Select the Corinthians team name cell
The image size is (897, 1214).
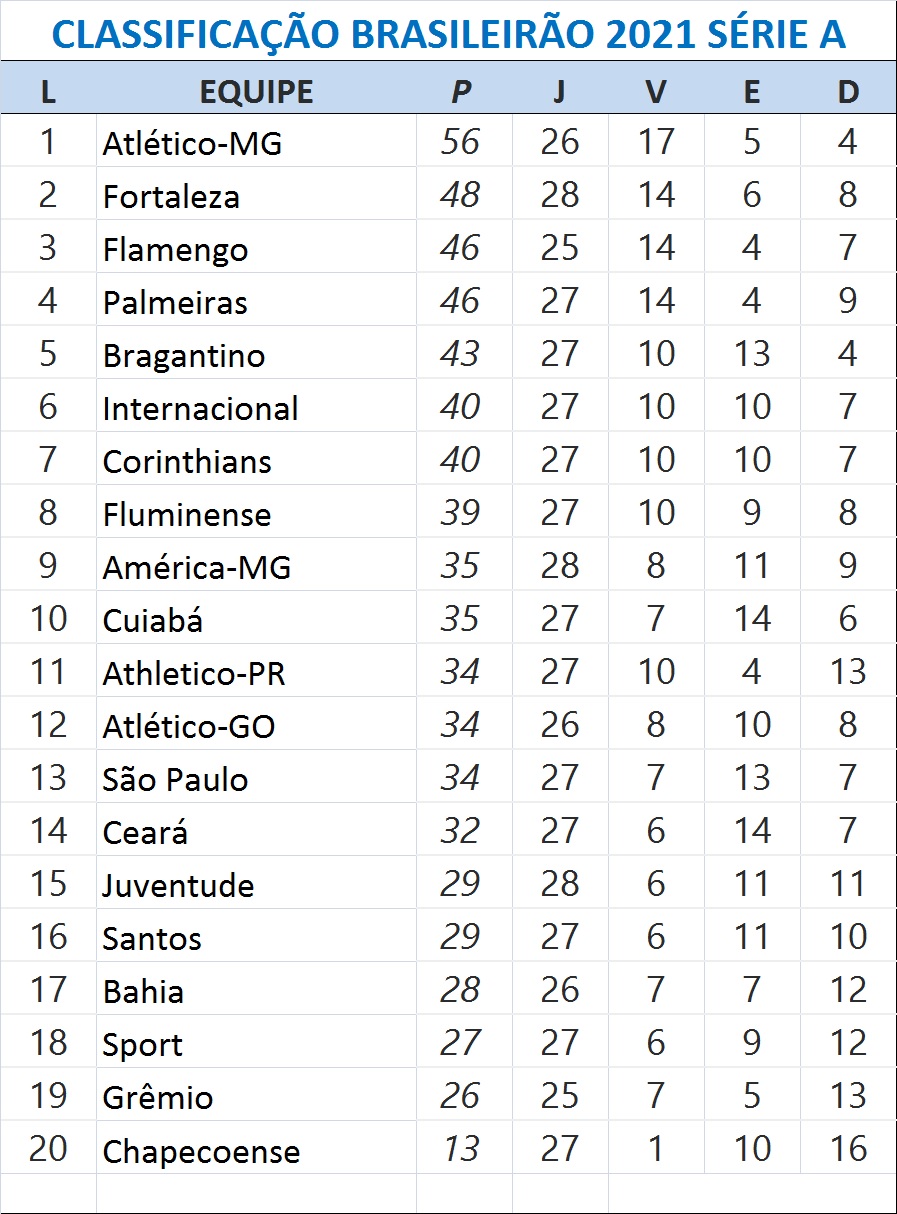187,461
